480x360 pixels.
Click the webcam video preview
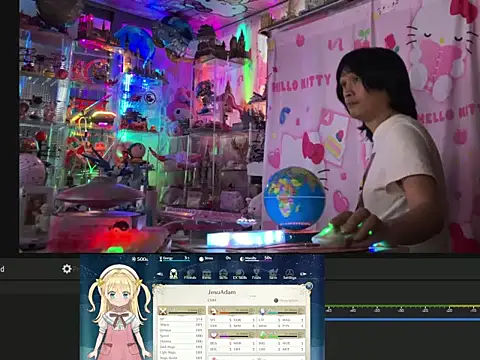click(249, 126)
